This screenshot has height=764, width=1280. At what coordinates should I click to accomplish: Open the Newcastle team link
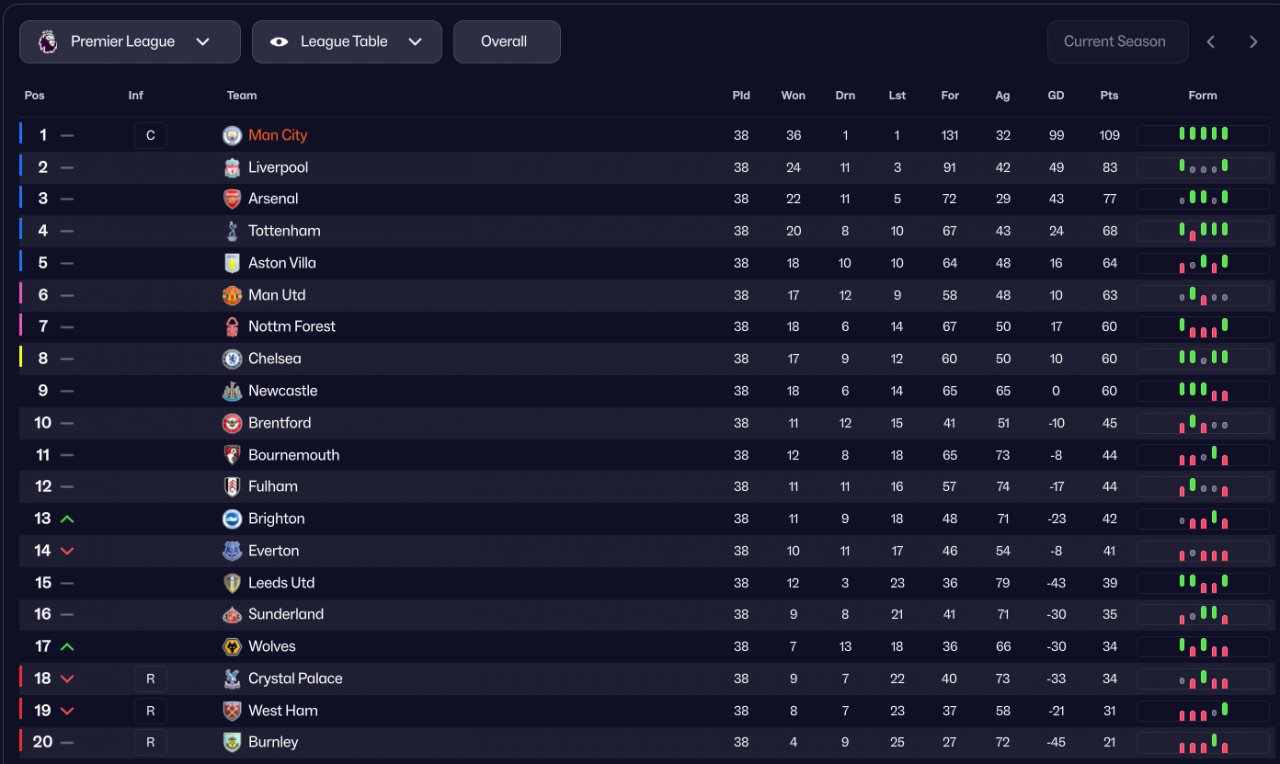(x=283, y=391)
